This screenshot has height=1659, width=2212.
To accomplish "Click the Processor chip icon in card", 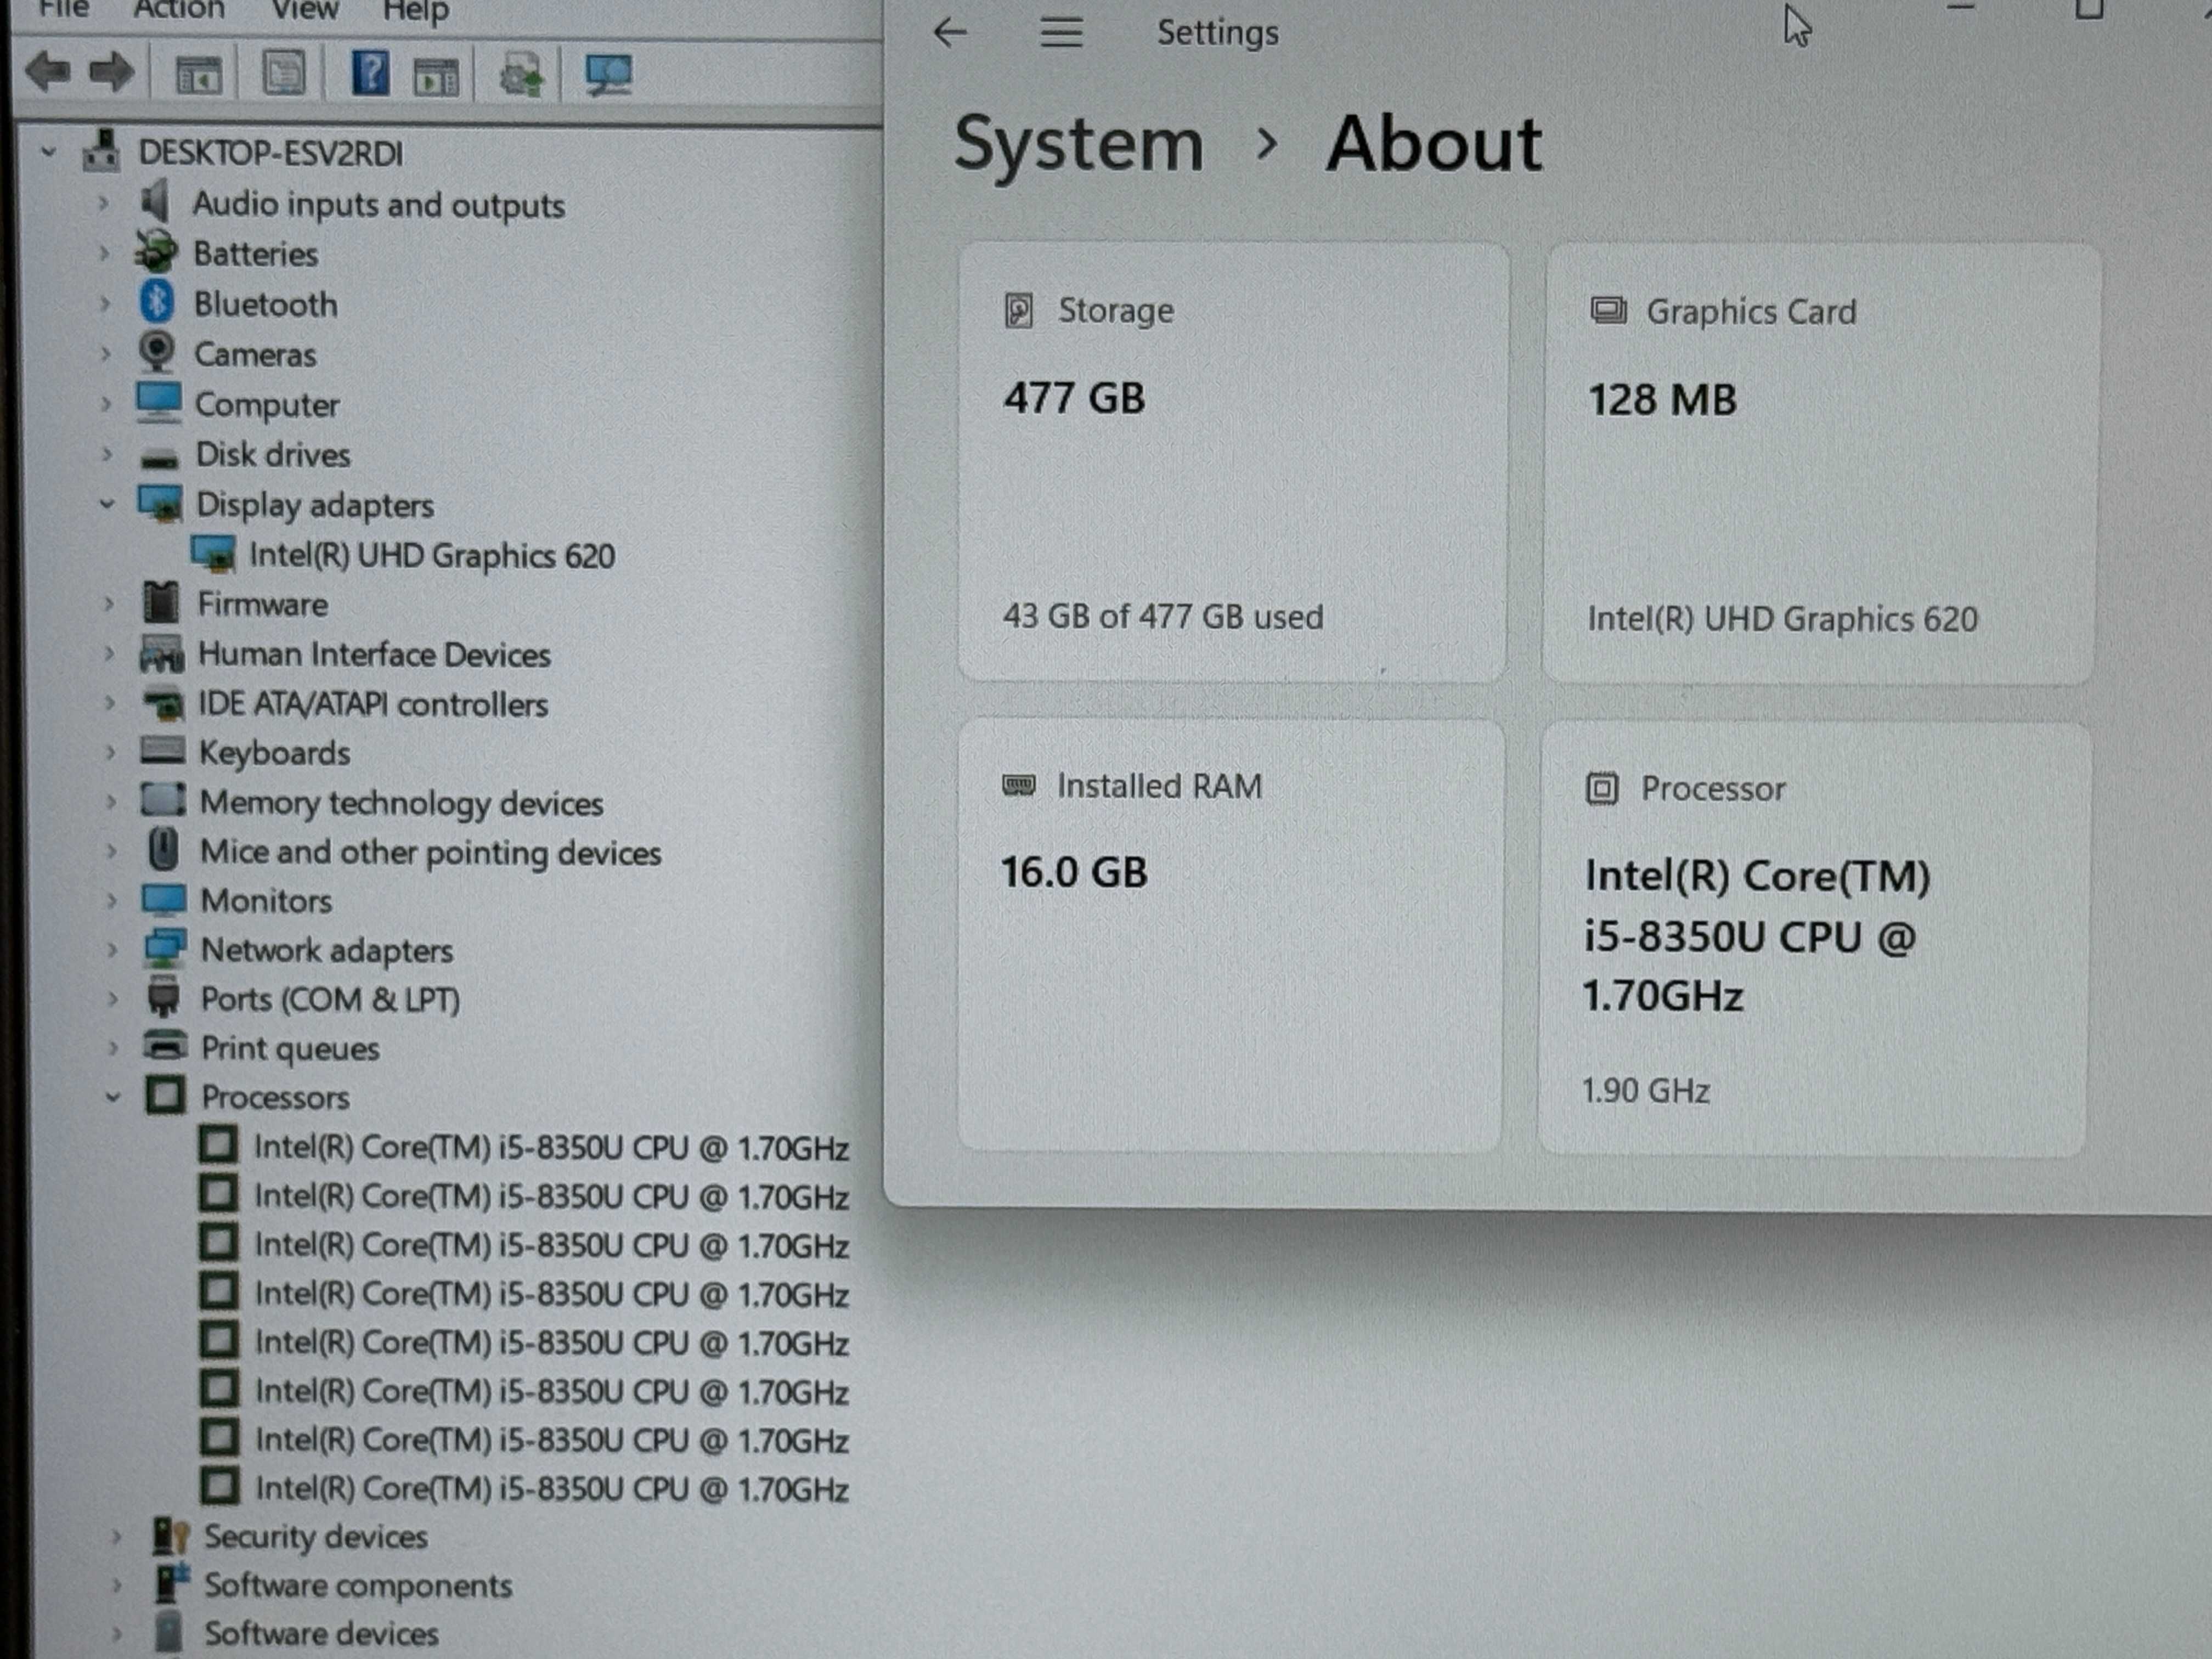I will [1601, 789].
